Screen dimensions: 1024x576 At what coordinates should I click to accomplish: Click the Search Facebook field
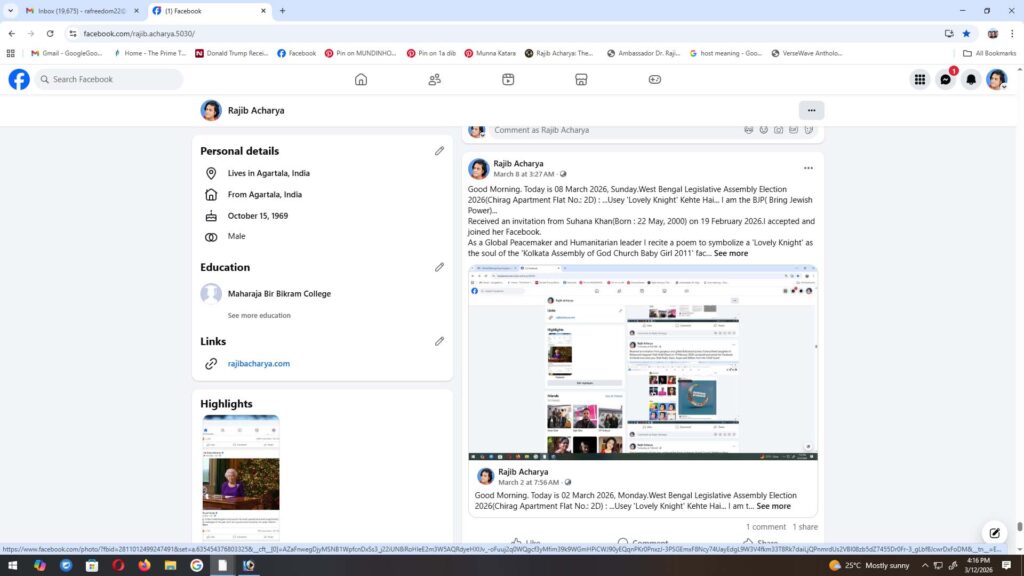tap(110, 80)
